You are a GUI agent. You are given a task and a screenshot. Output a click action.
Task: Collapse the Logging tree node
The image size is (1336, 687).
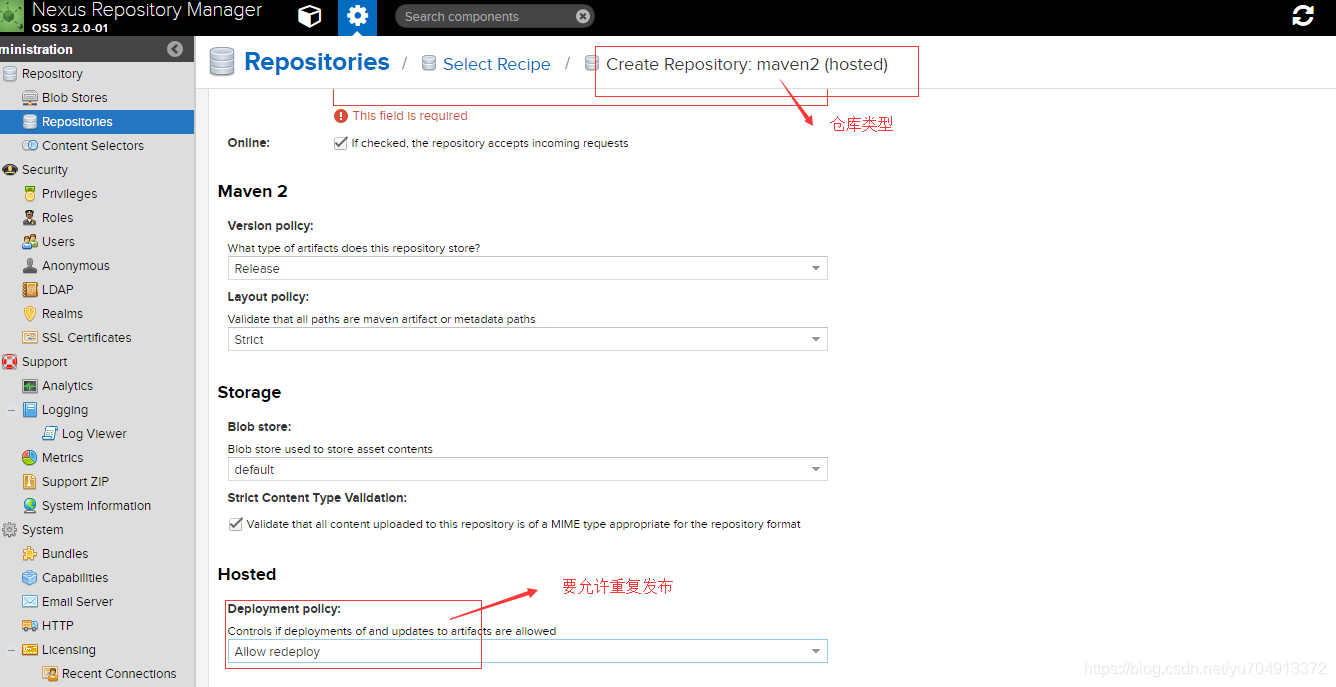point(11,410)
